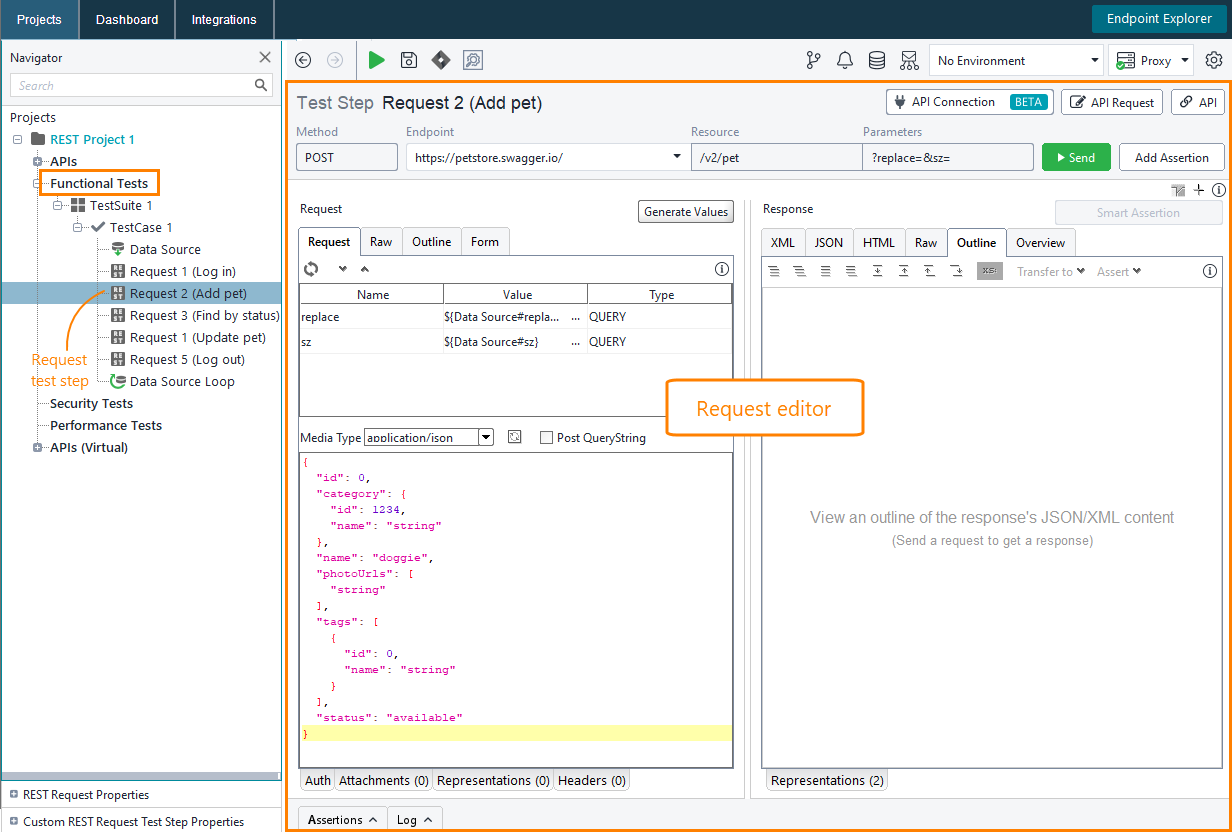The image size is (1232, 832).
Task: Toggle the API Connection BETA button
Action: pos(968,101)
